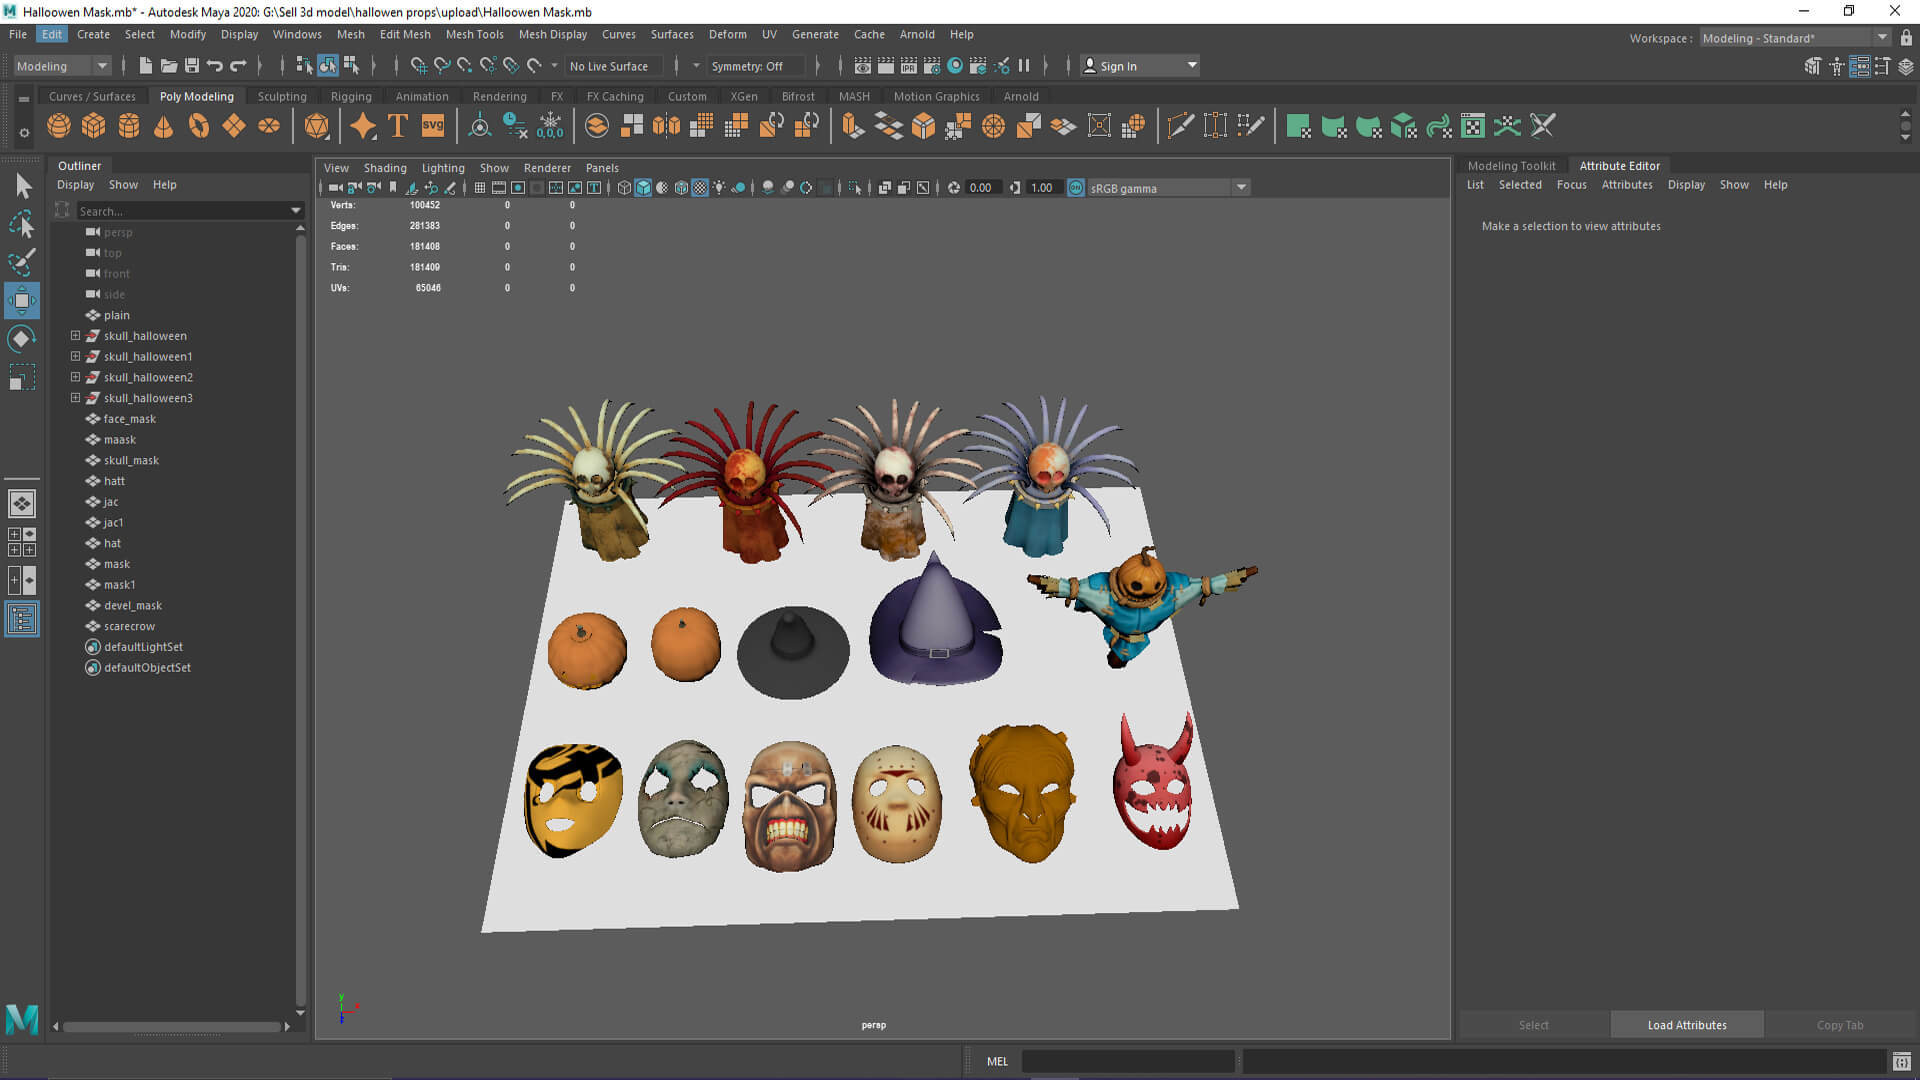Viewport: 1920px width, 1080px height.
Task: Click the Open scene folder icon
Action: [x=169, y=66]
